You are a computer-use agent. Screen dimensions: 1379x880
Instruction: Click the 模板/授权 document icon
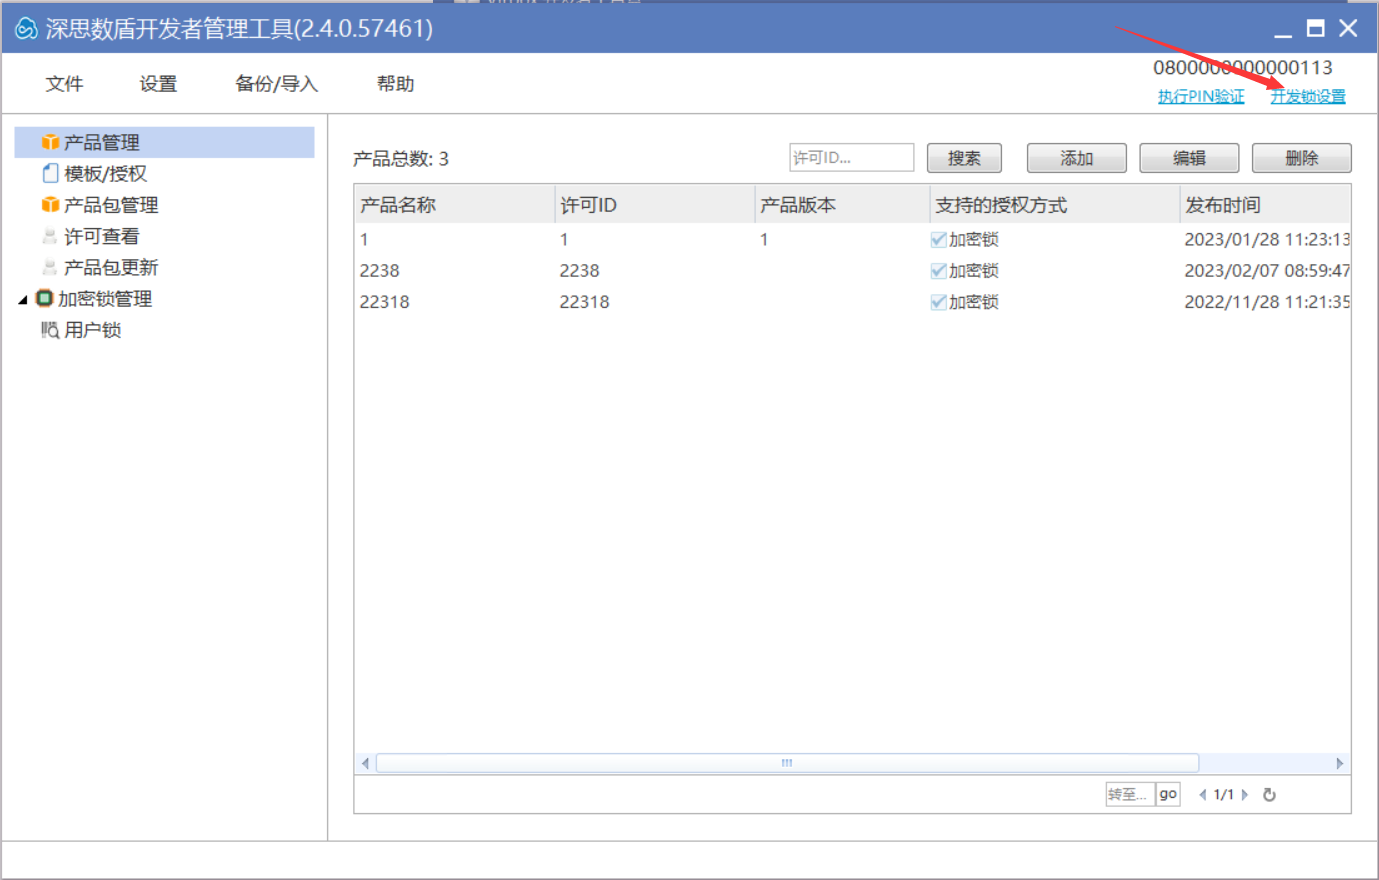coord(50,174)
